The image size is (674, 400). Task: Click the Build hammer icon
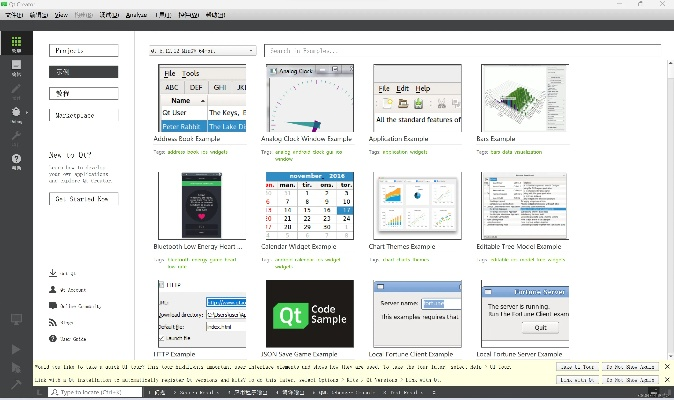click(x=16, y=383)
